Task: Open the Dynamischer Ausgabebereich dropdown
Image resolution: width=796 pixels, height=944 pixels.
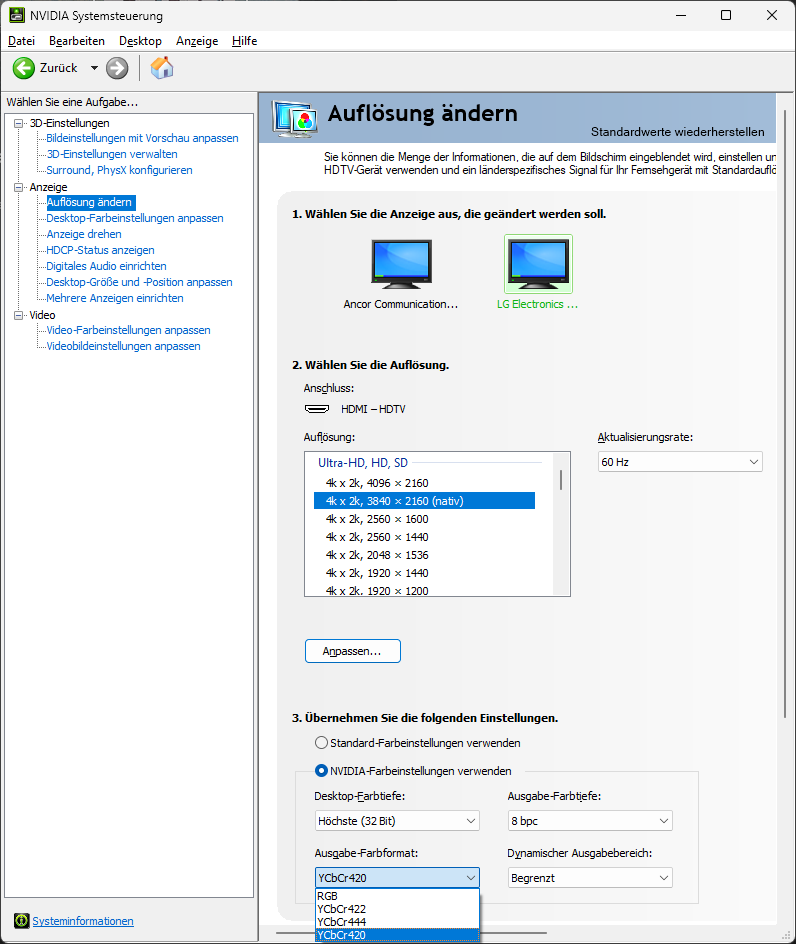Action: tap(590, 878)
